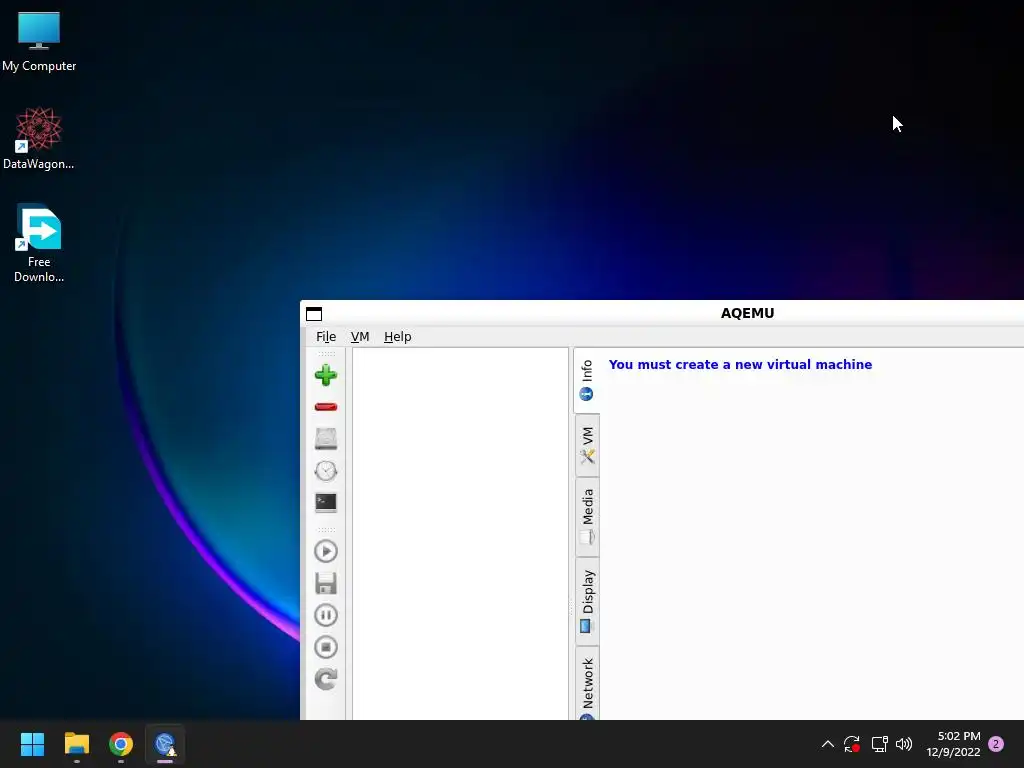This screenshot has height=768, width=1024.
Task: Click the clock snapshot icon in AQEMU toolbar
Action: pyautogui.click(x=326, y=471)
